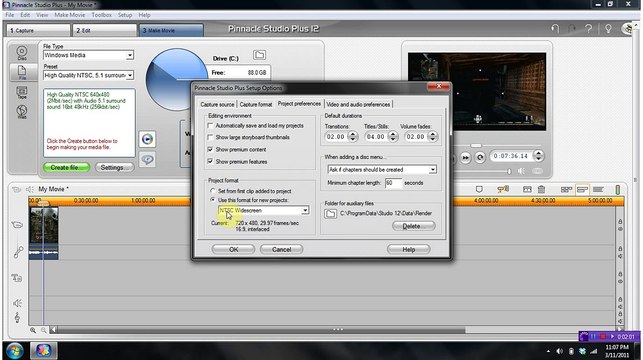Image resolution: width=643 pixels, height=360 pixels.
Task: Click the Windows Start orb
Action: [x=15, y=351]
